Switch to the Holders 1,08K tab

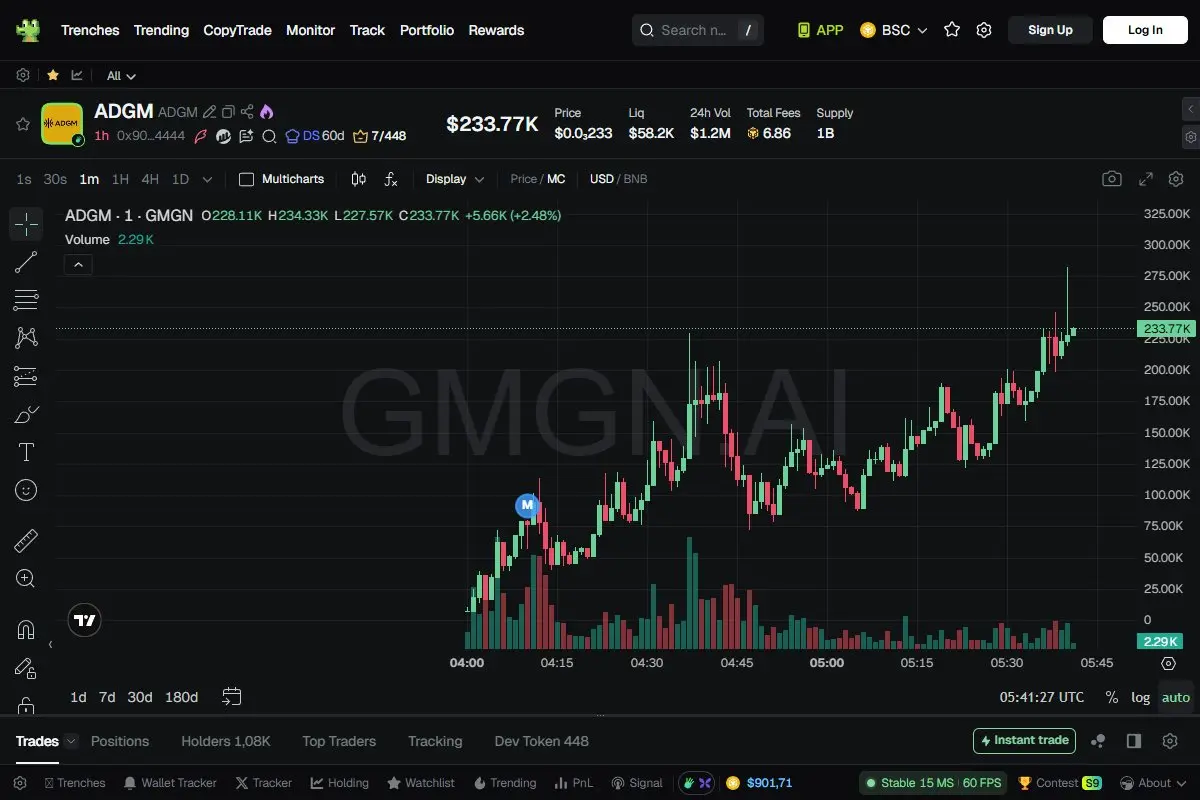pos(226,741)
